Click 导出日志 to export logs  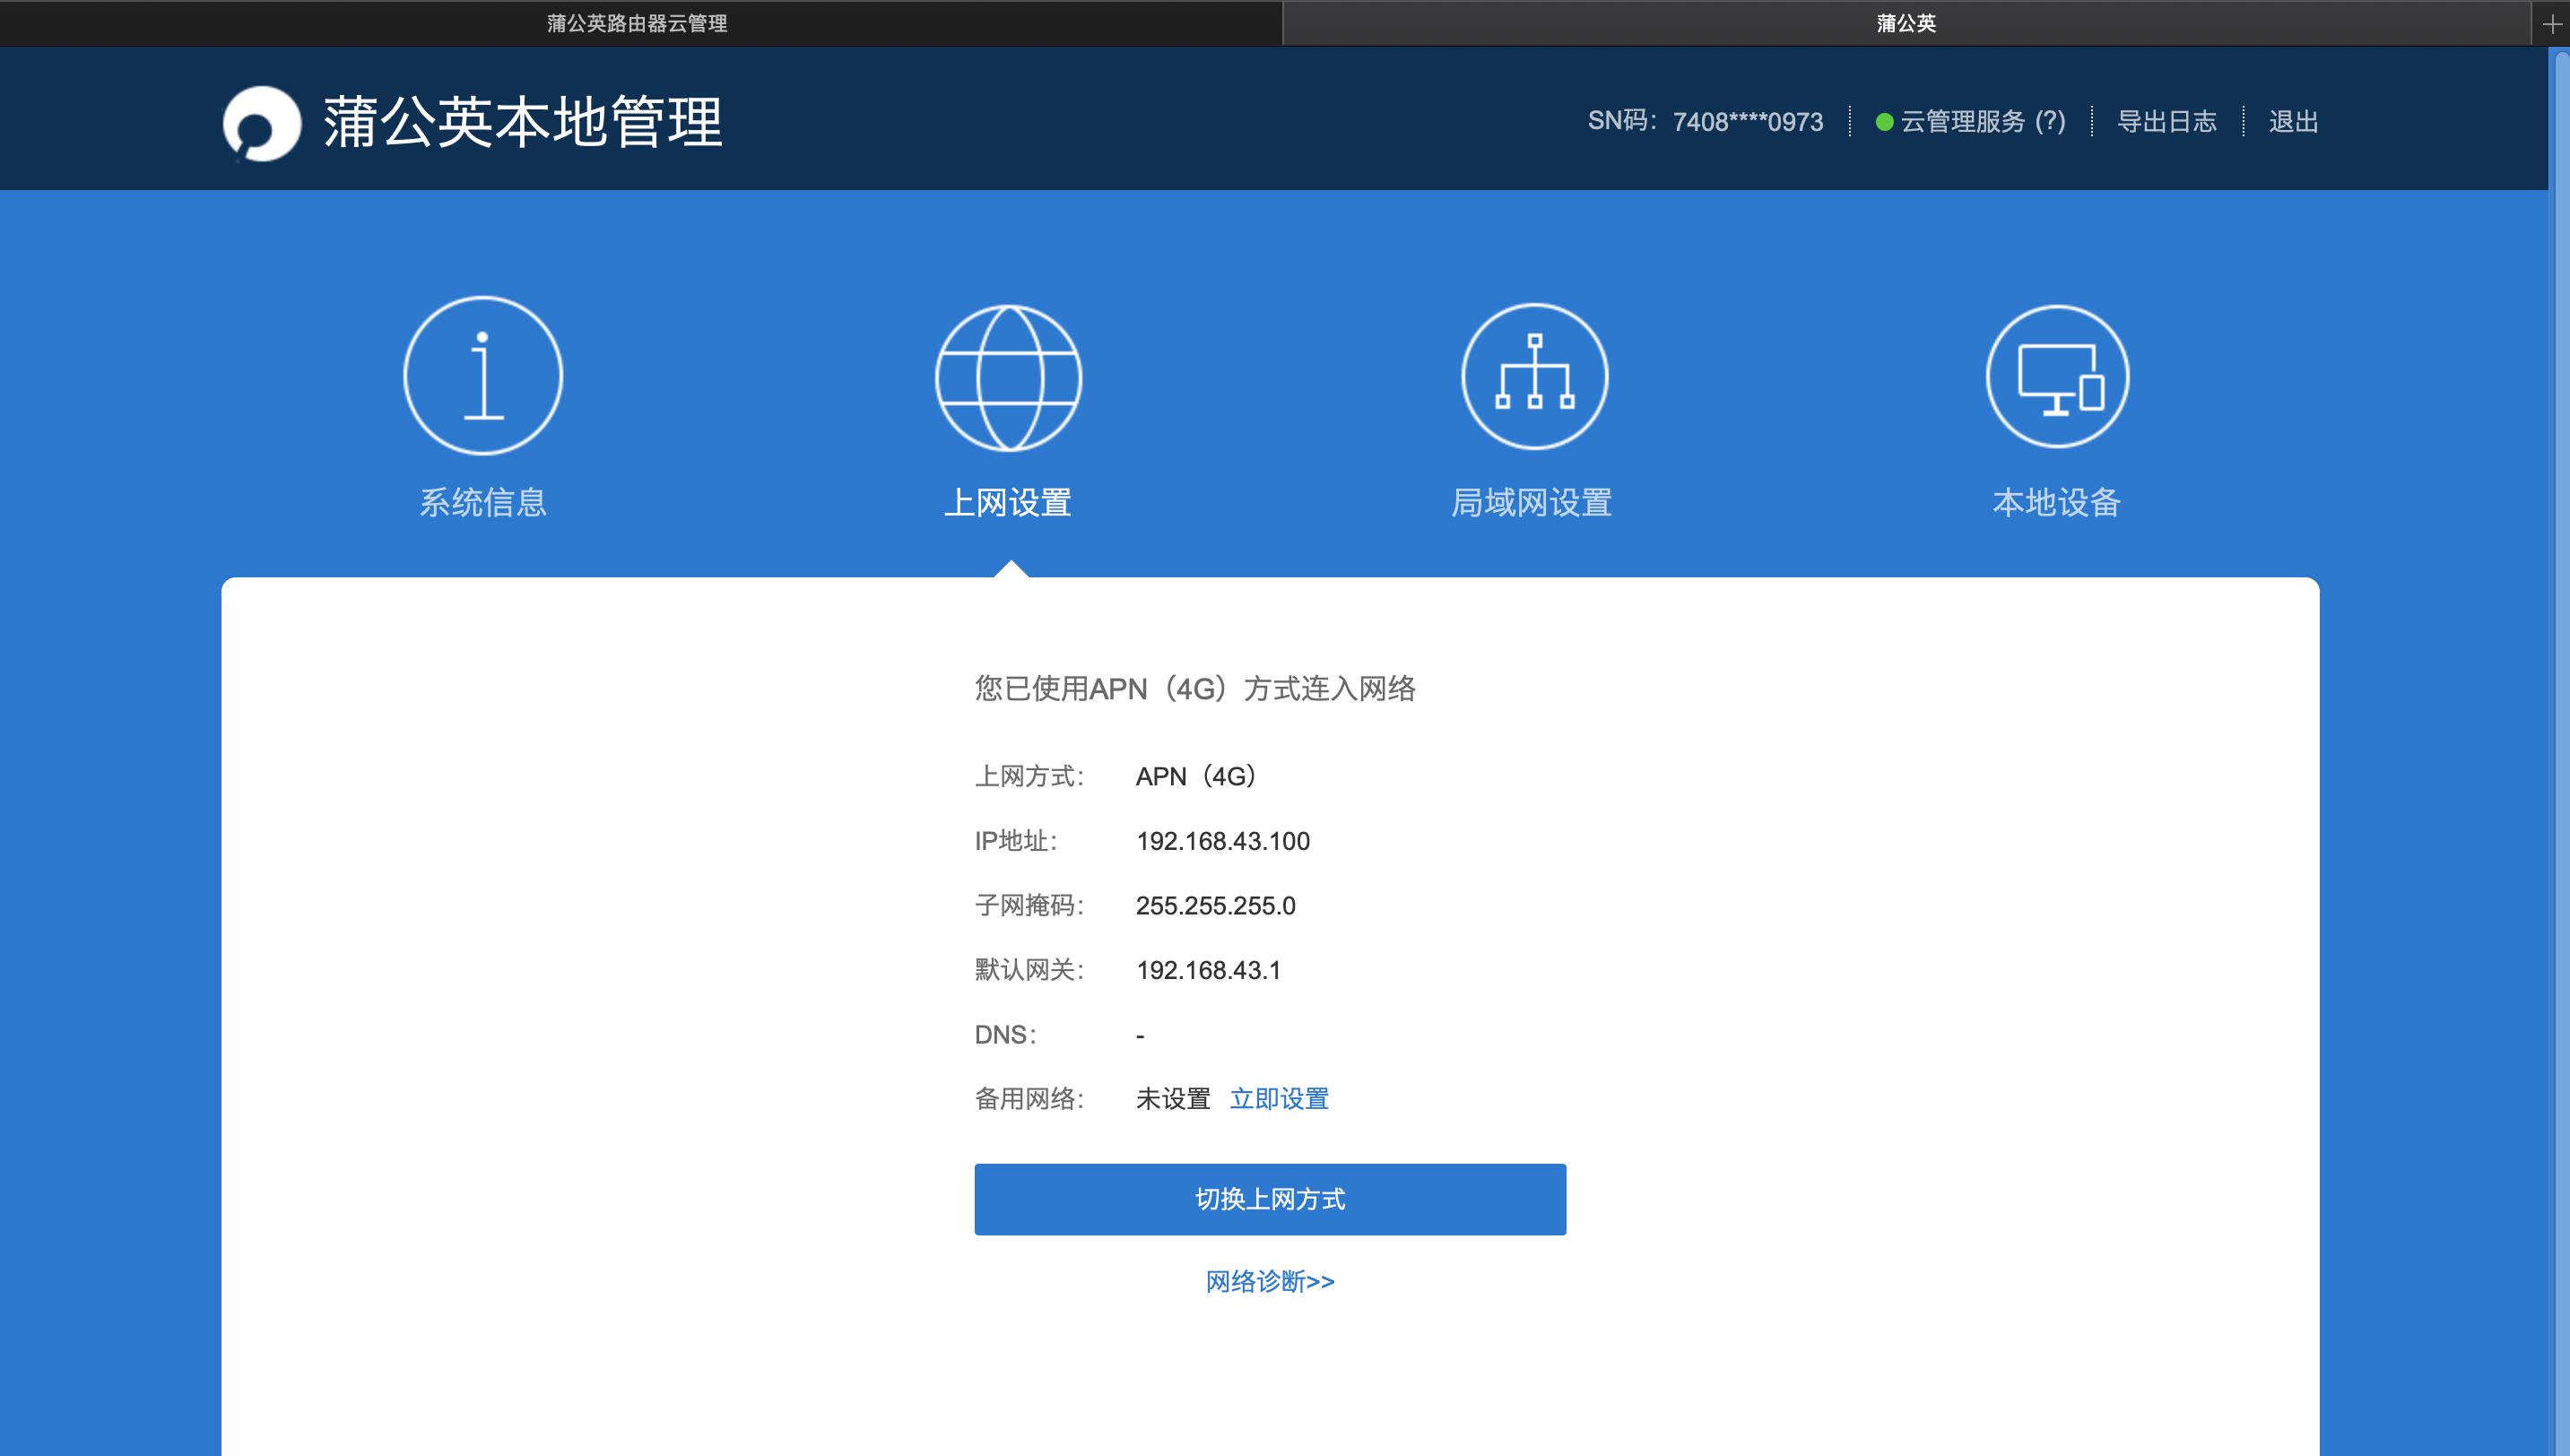2164,120
